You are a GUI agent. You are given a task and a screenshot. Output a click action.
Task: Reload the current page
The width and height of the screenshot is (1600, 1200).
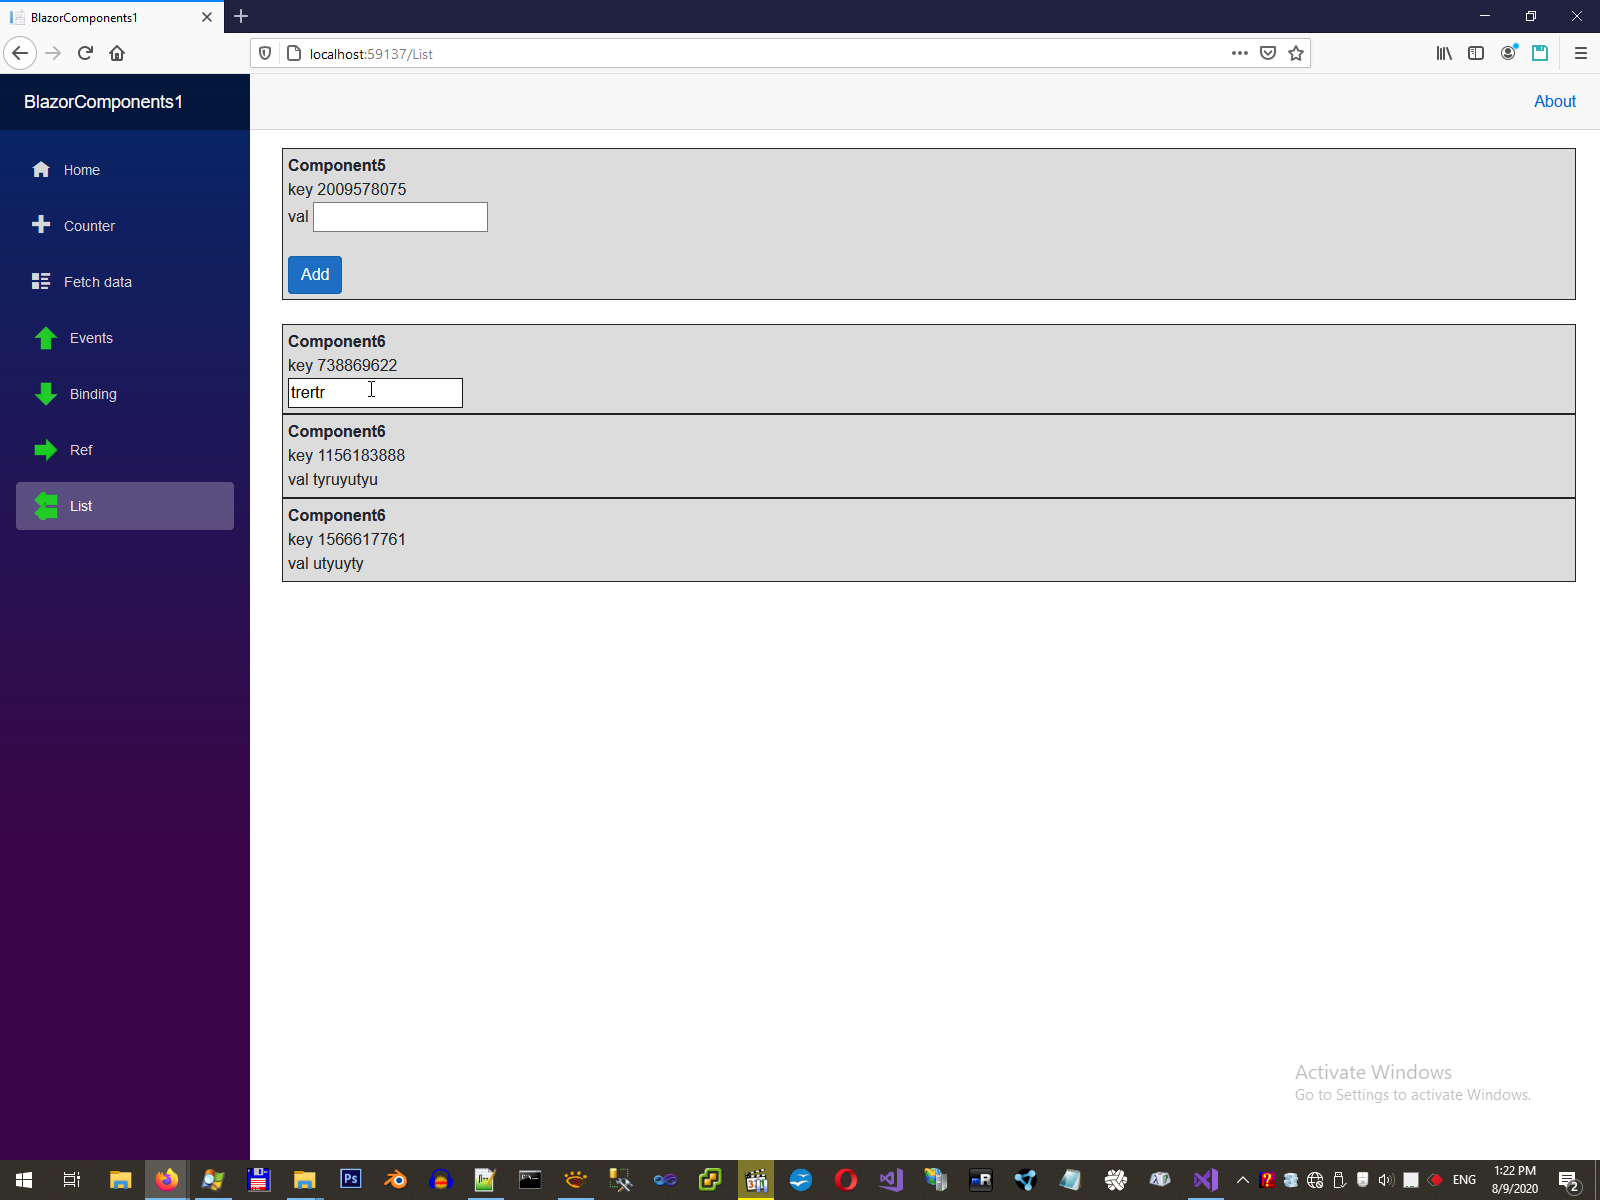point(85,53)
